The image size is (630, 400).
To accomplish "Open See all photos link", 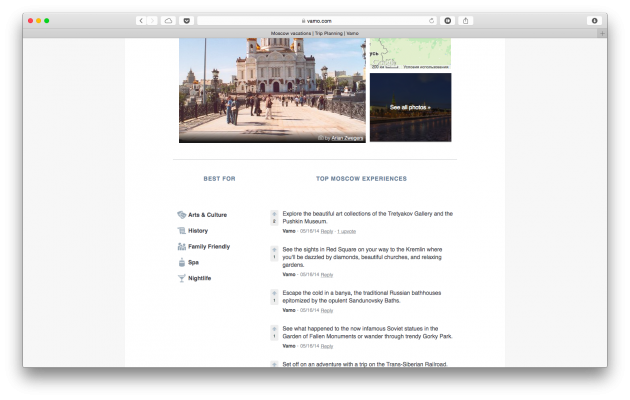I will (410, 107).
